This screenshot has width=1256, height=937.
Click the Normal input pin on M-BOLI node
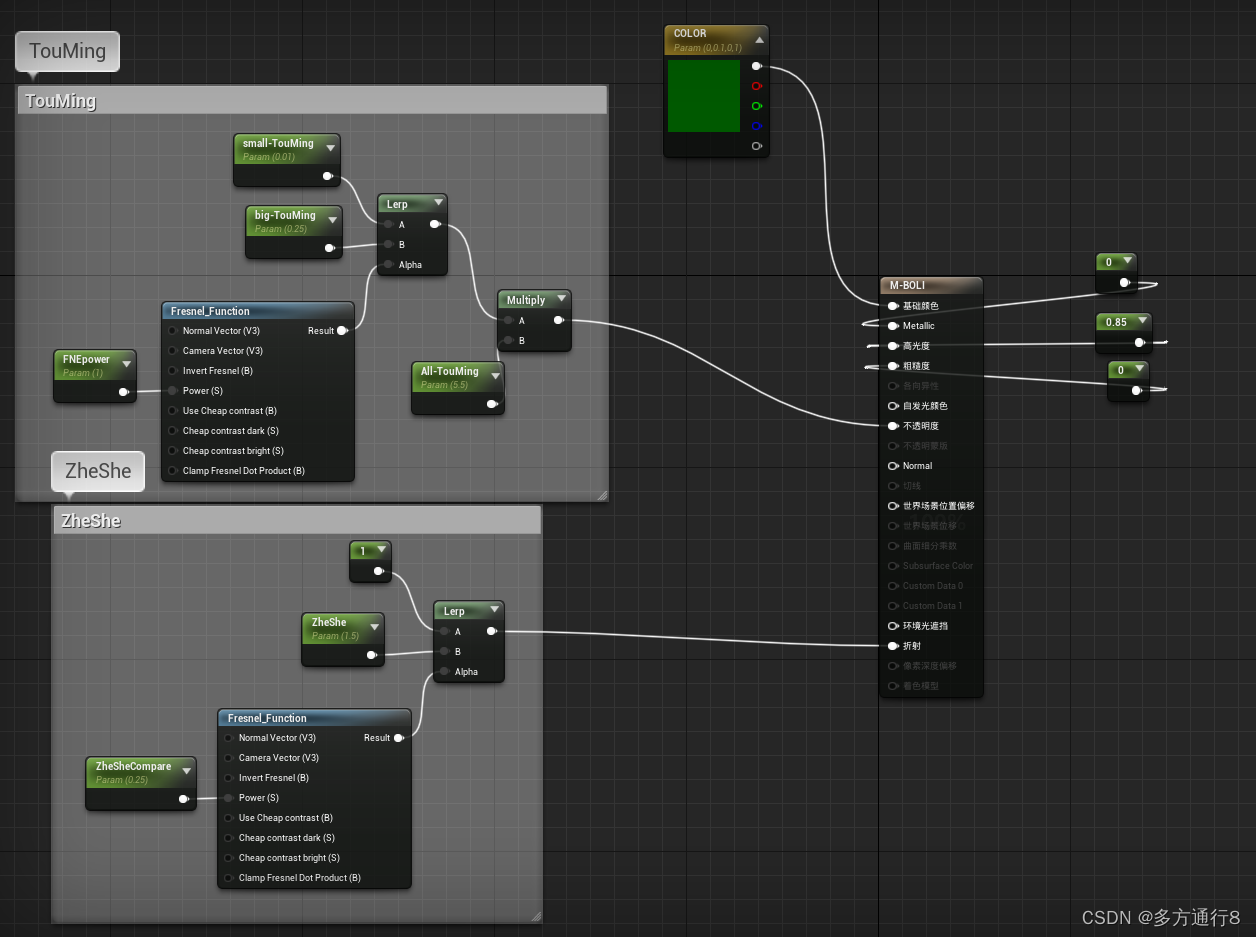tap(893, 465)
